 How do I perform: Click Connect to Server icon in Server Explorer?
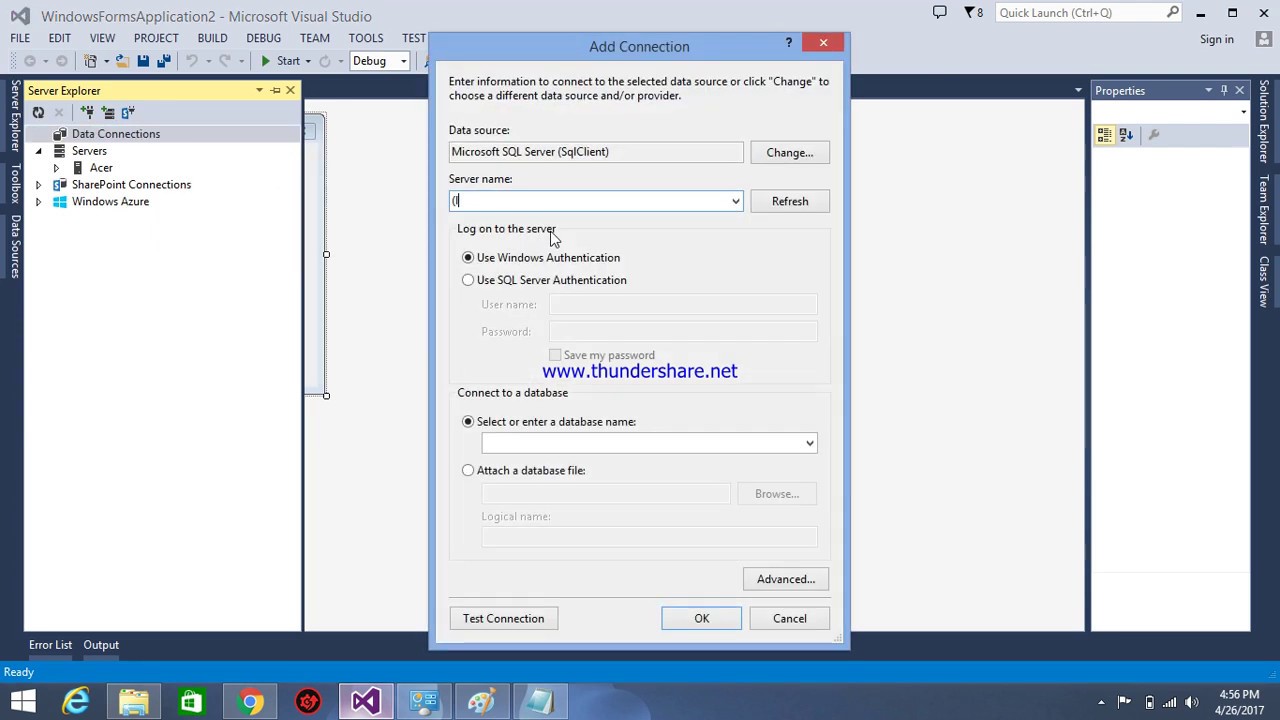point(108,113)
